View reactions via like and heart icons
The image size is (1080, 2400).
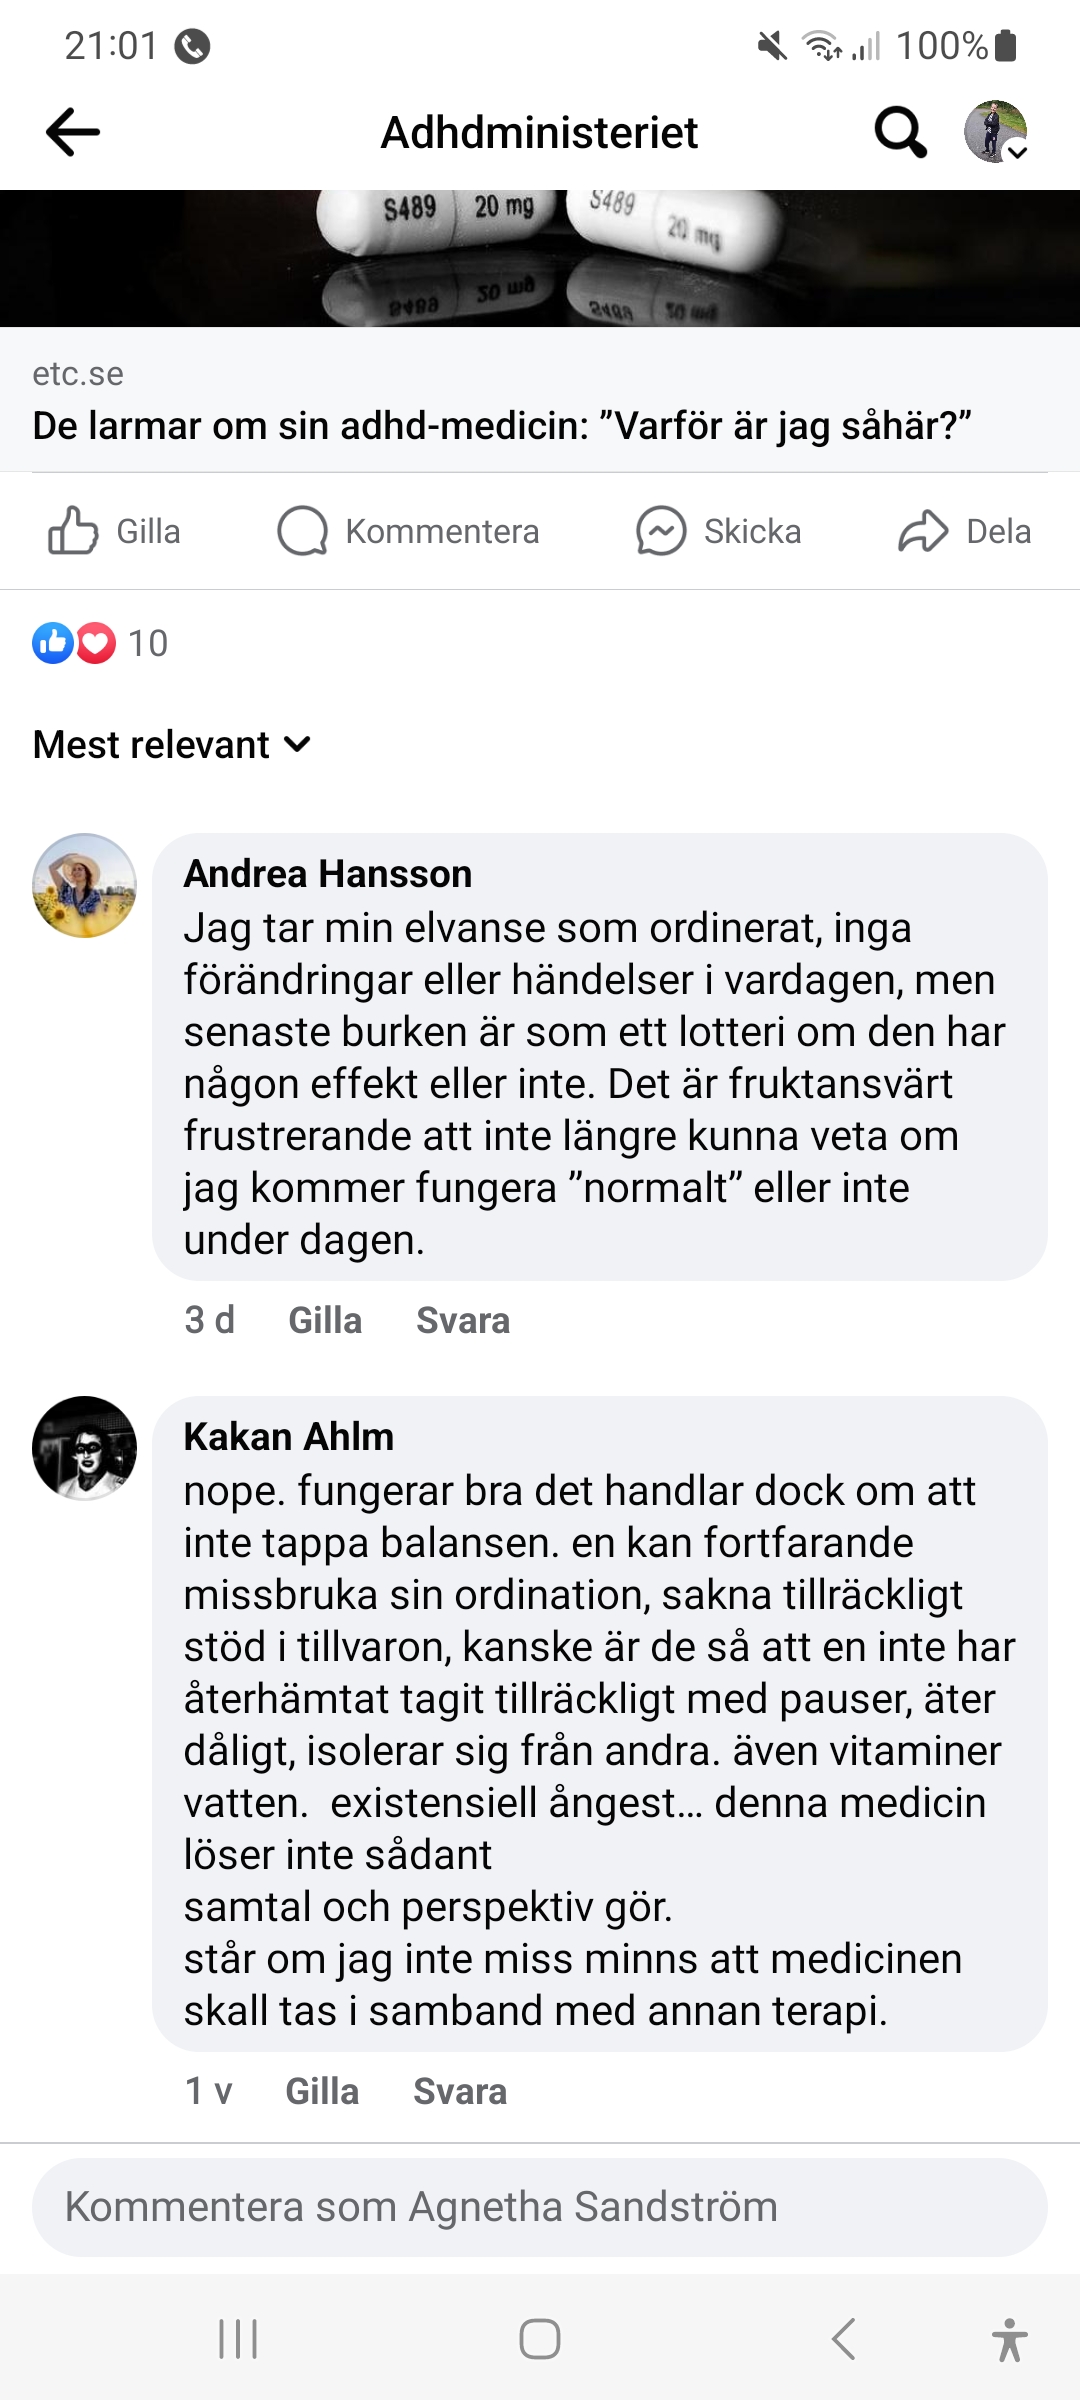75,643
